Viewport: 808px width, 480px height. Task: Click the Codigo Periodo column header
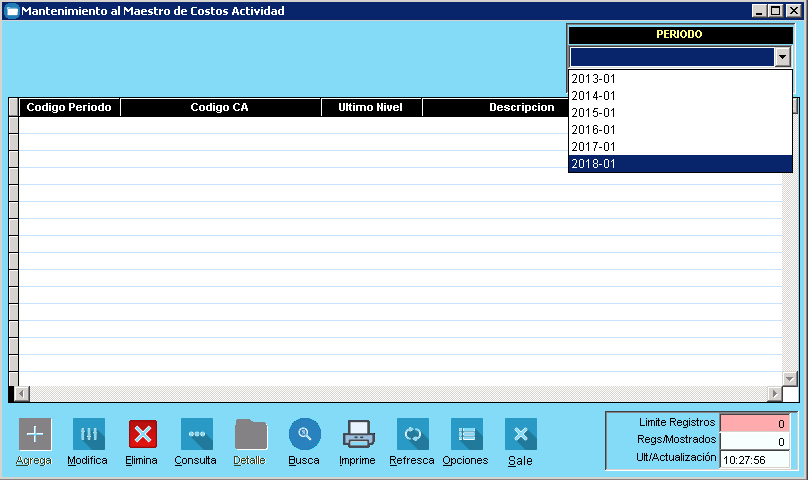tap(69, 107)
